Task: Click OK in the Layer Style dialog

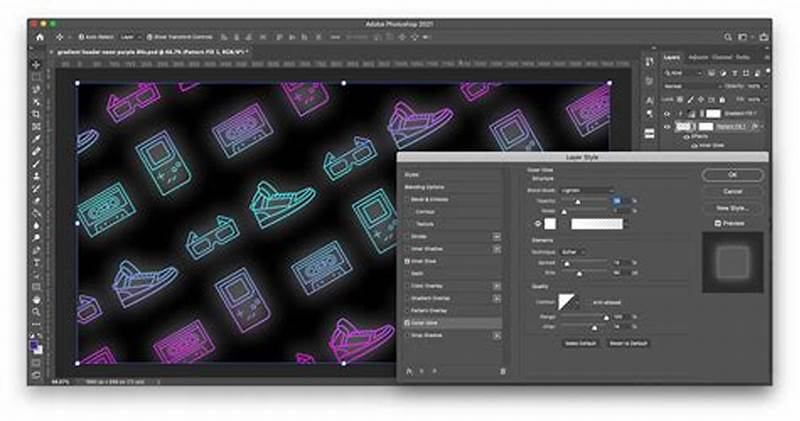Action: (733, 175)
